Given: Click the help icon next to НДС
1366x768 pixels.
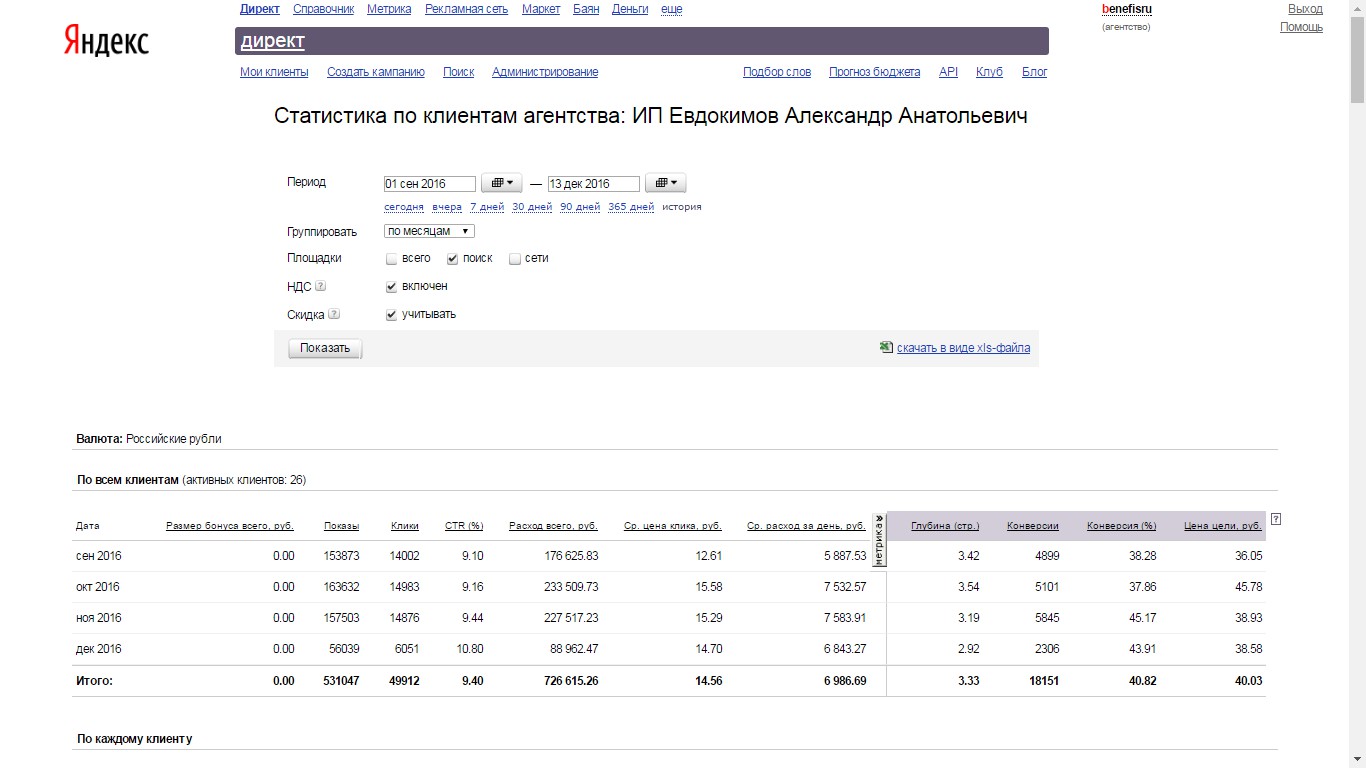Looking at the screenshot, I should click(320, 286).
